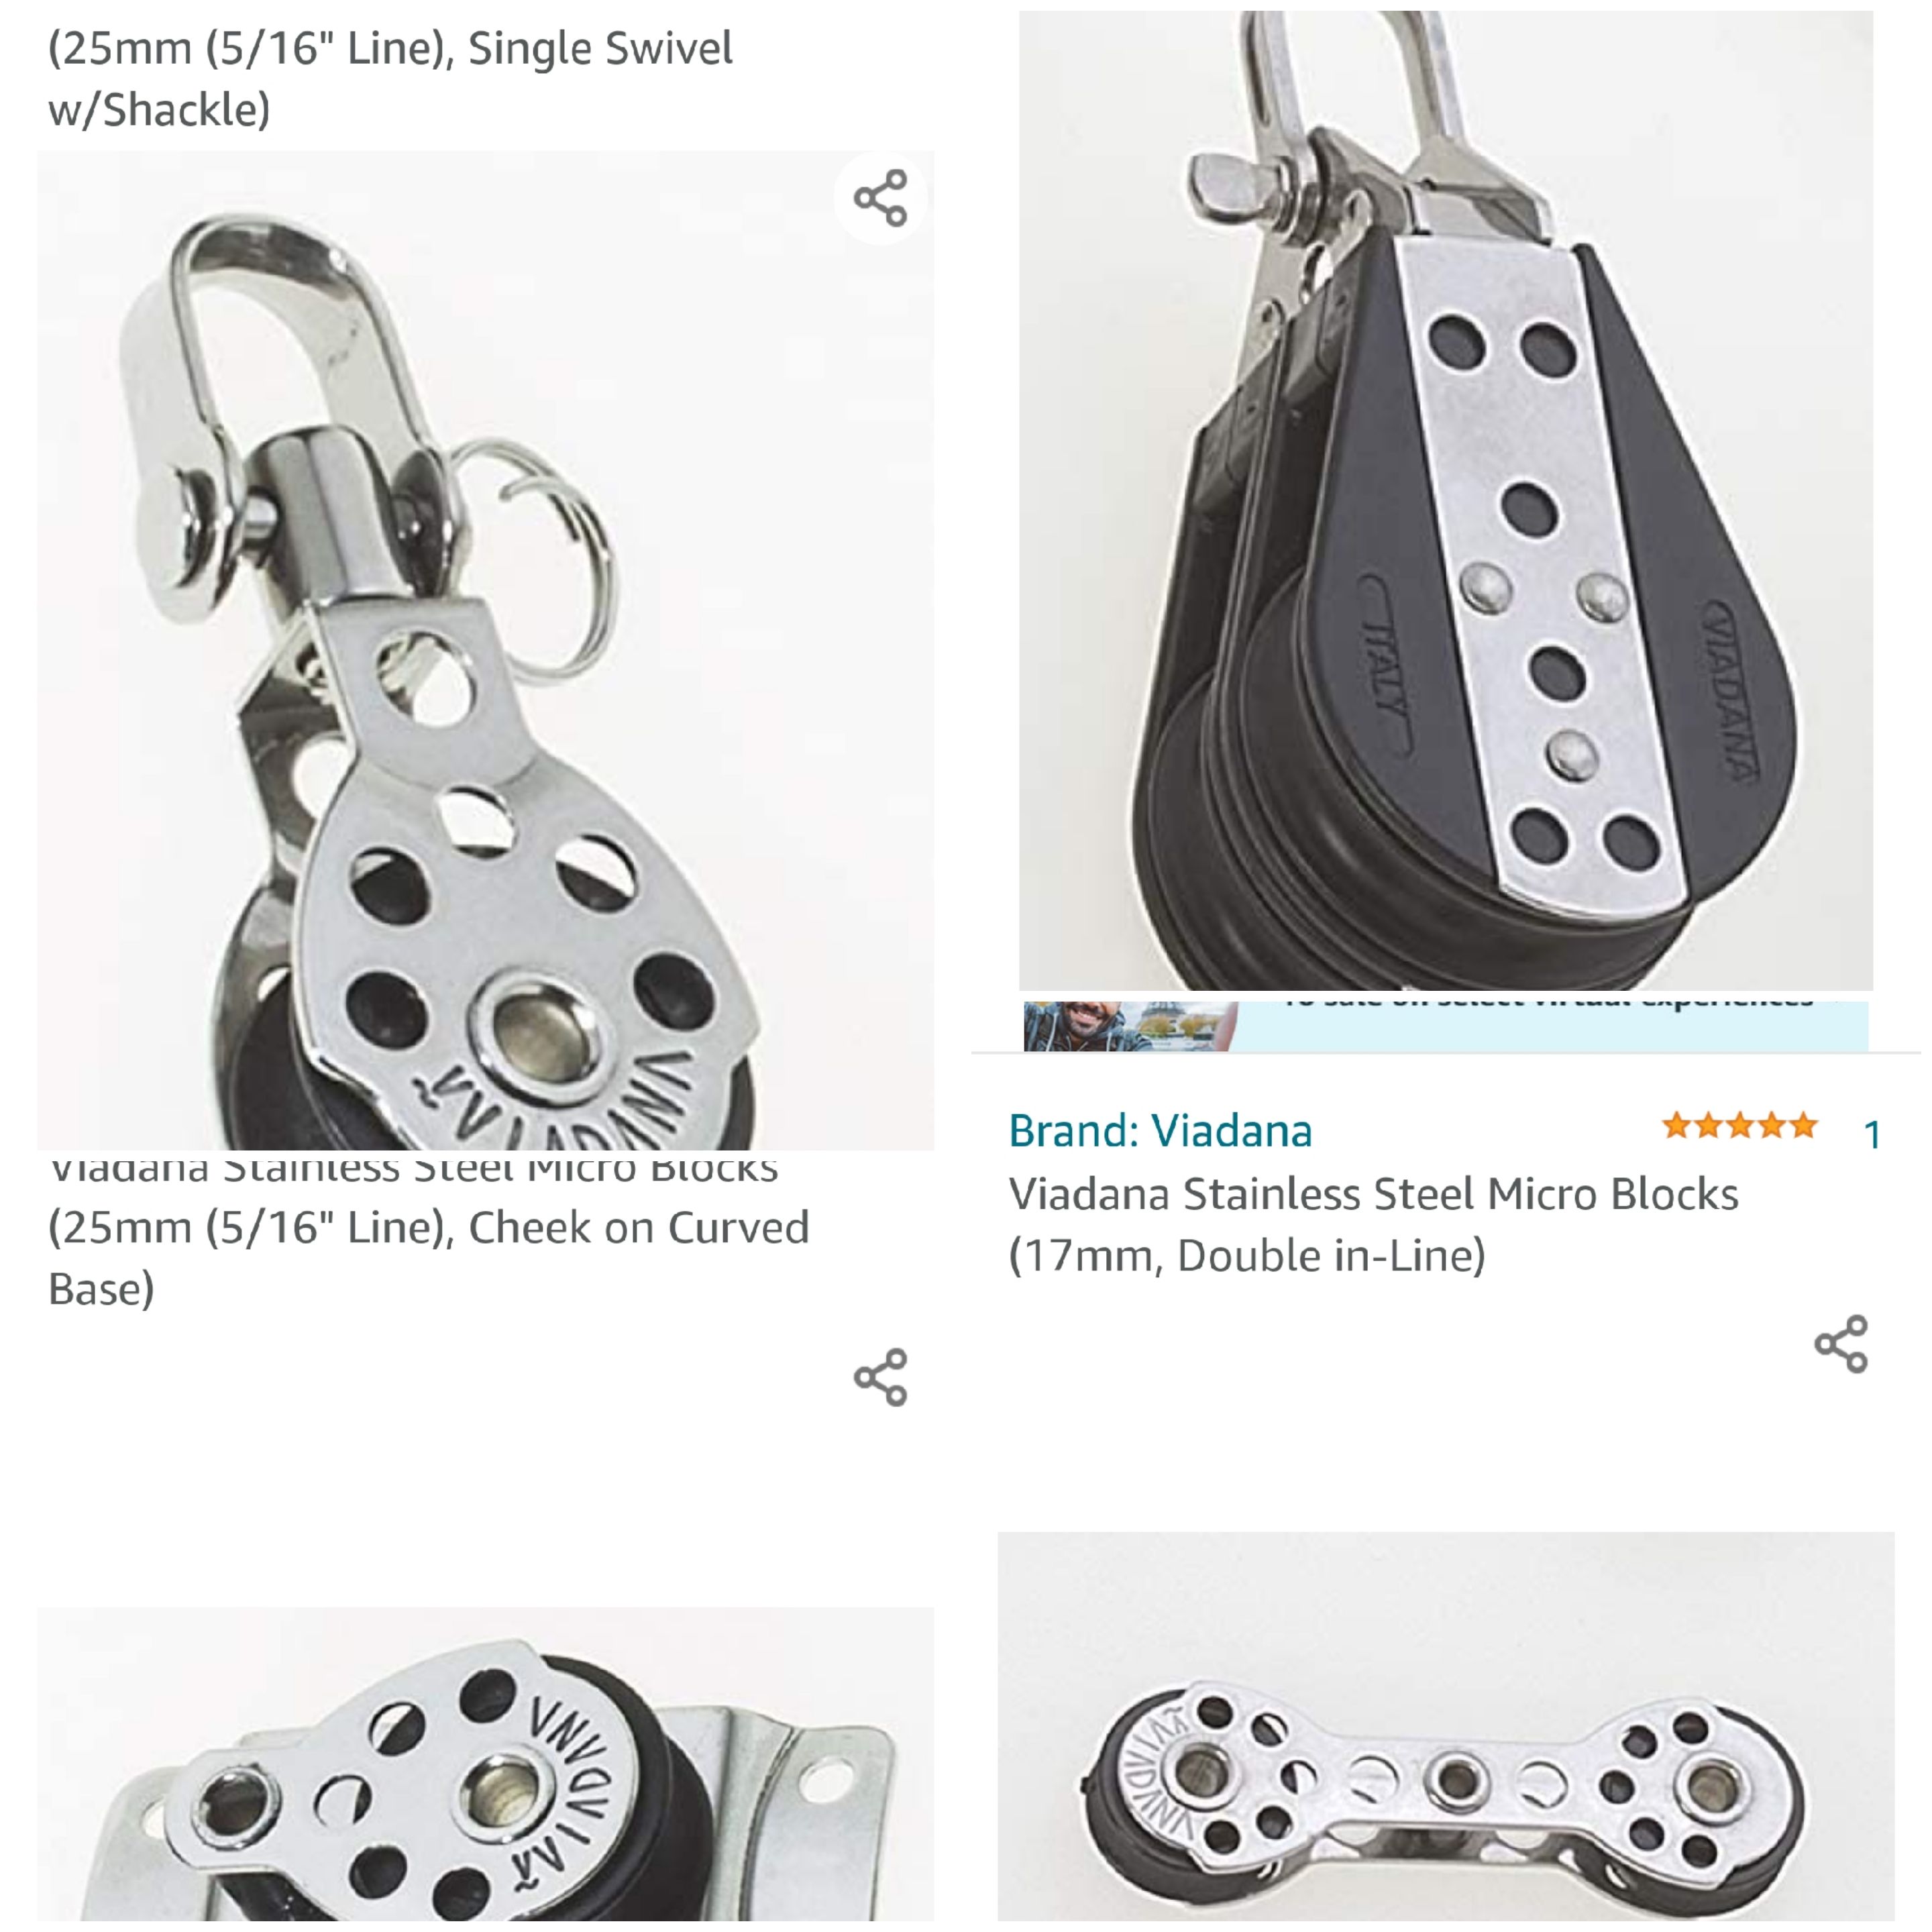1932x1932 pixels.
Task: Click the orange five-star rating
Action: pyautogui.click(x=1740, y=1126)
